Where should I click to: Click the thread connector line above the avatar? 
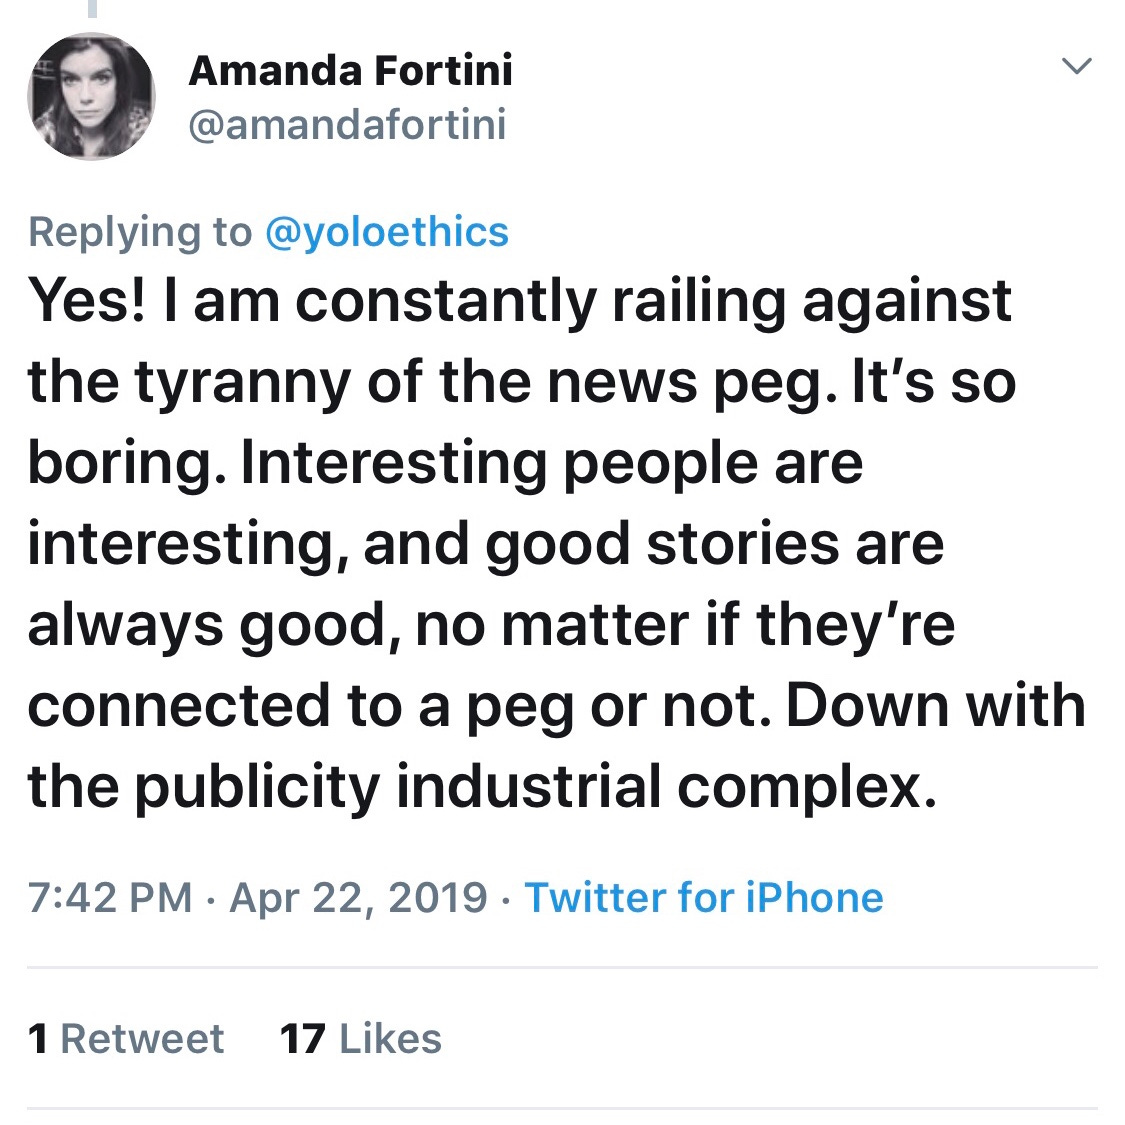tap(93, 9)
